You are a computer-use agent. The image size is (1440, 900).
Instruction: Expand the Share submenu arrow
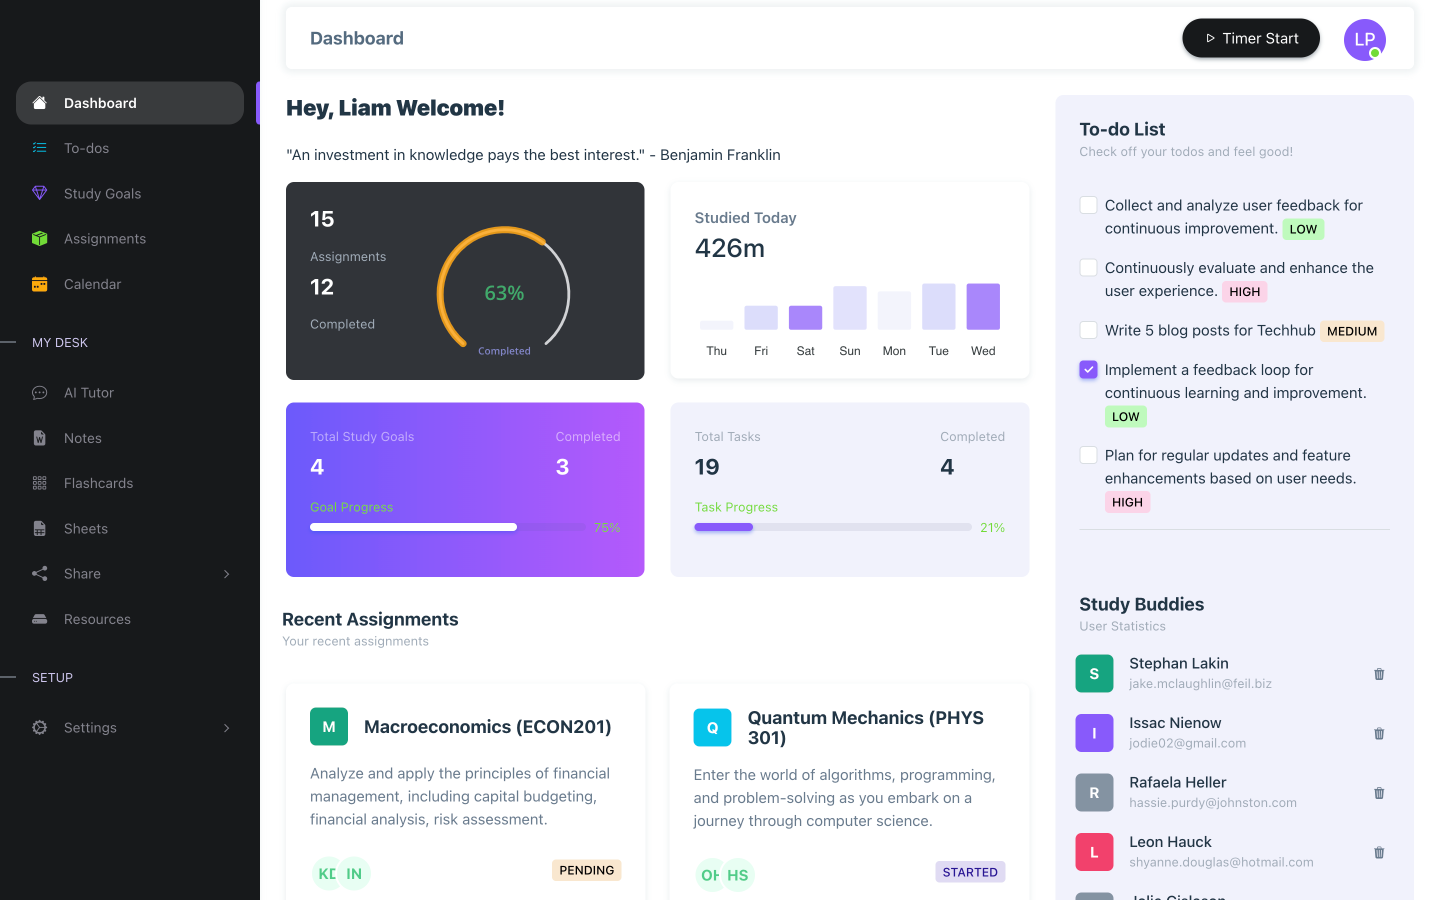point(227,574)
